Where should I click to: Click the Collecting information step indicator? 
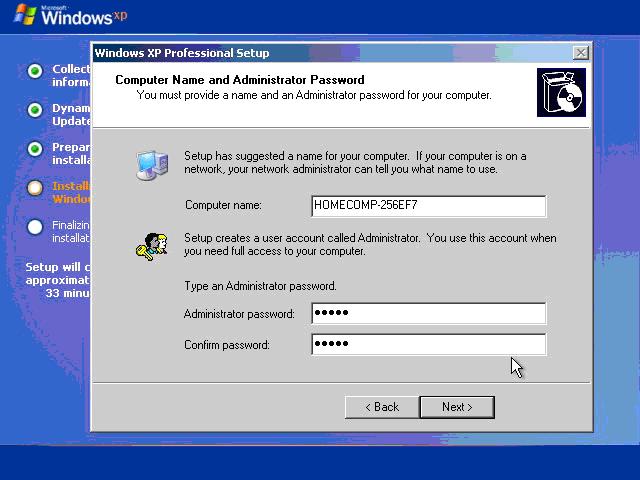coord(35,71)
